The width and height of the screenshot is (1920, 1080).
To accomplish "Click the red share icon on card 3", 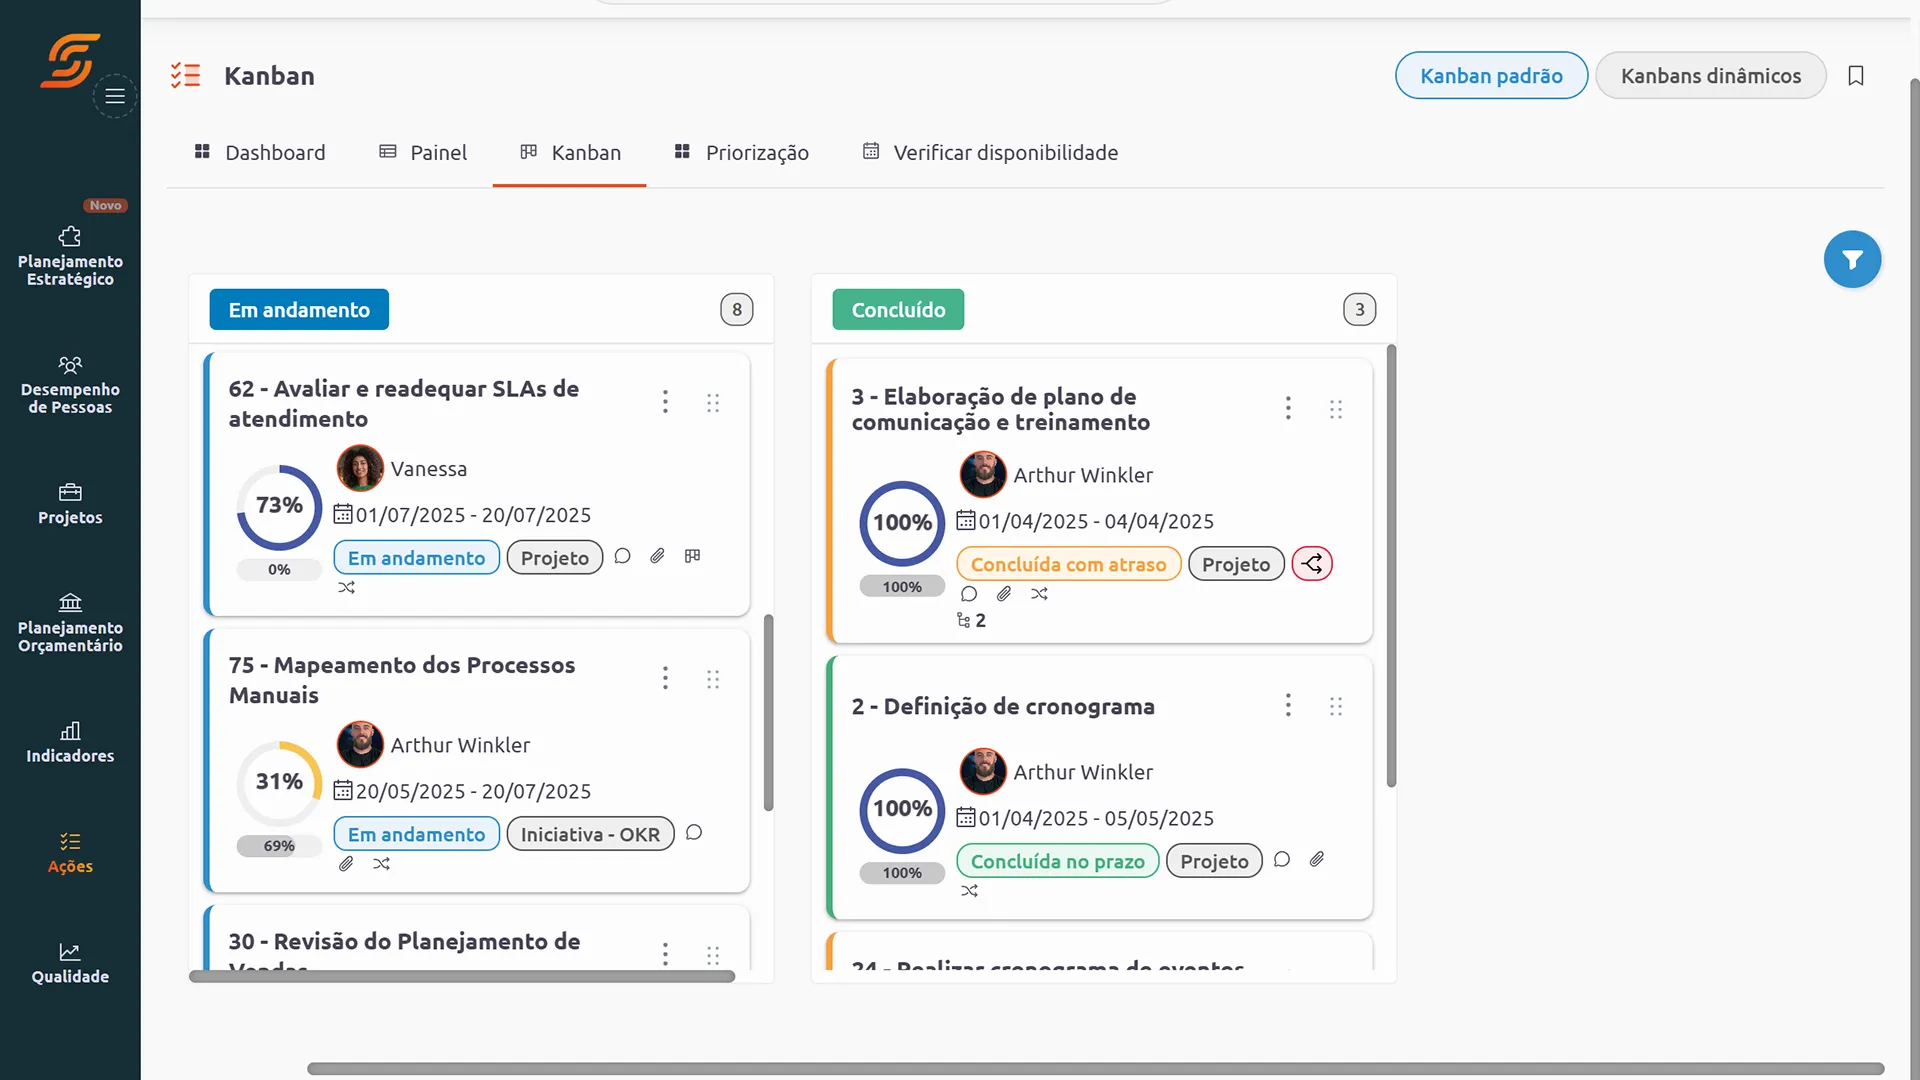I will point(1312,564).
